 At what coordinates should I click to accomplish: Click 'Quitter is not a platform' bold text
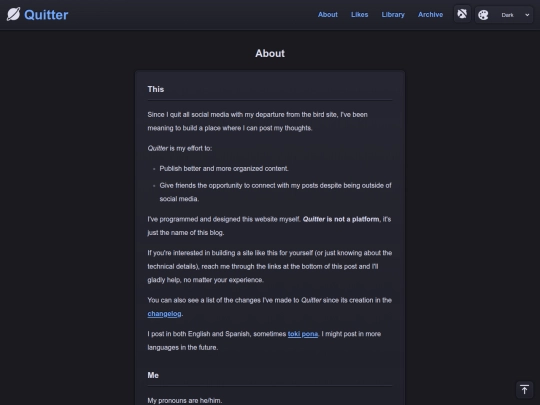[341, 219]
